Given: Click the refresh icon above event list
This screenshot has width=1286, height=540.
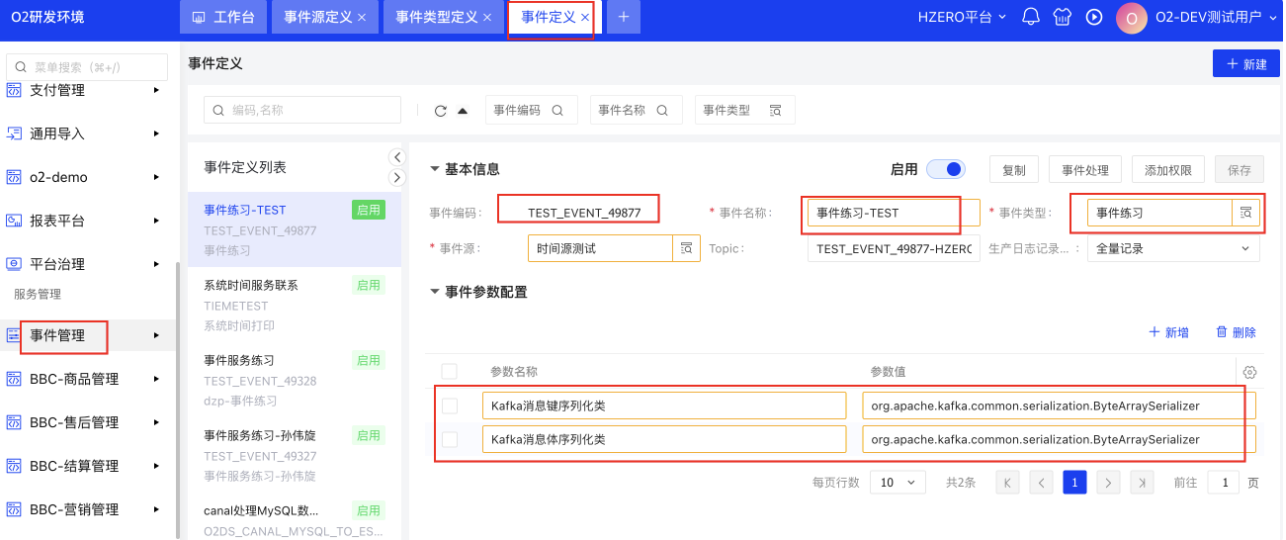Looking at the screenshot, I should click(x=440, y=111).
